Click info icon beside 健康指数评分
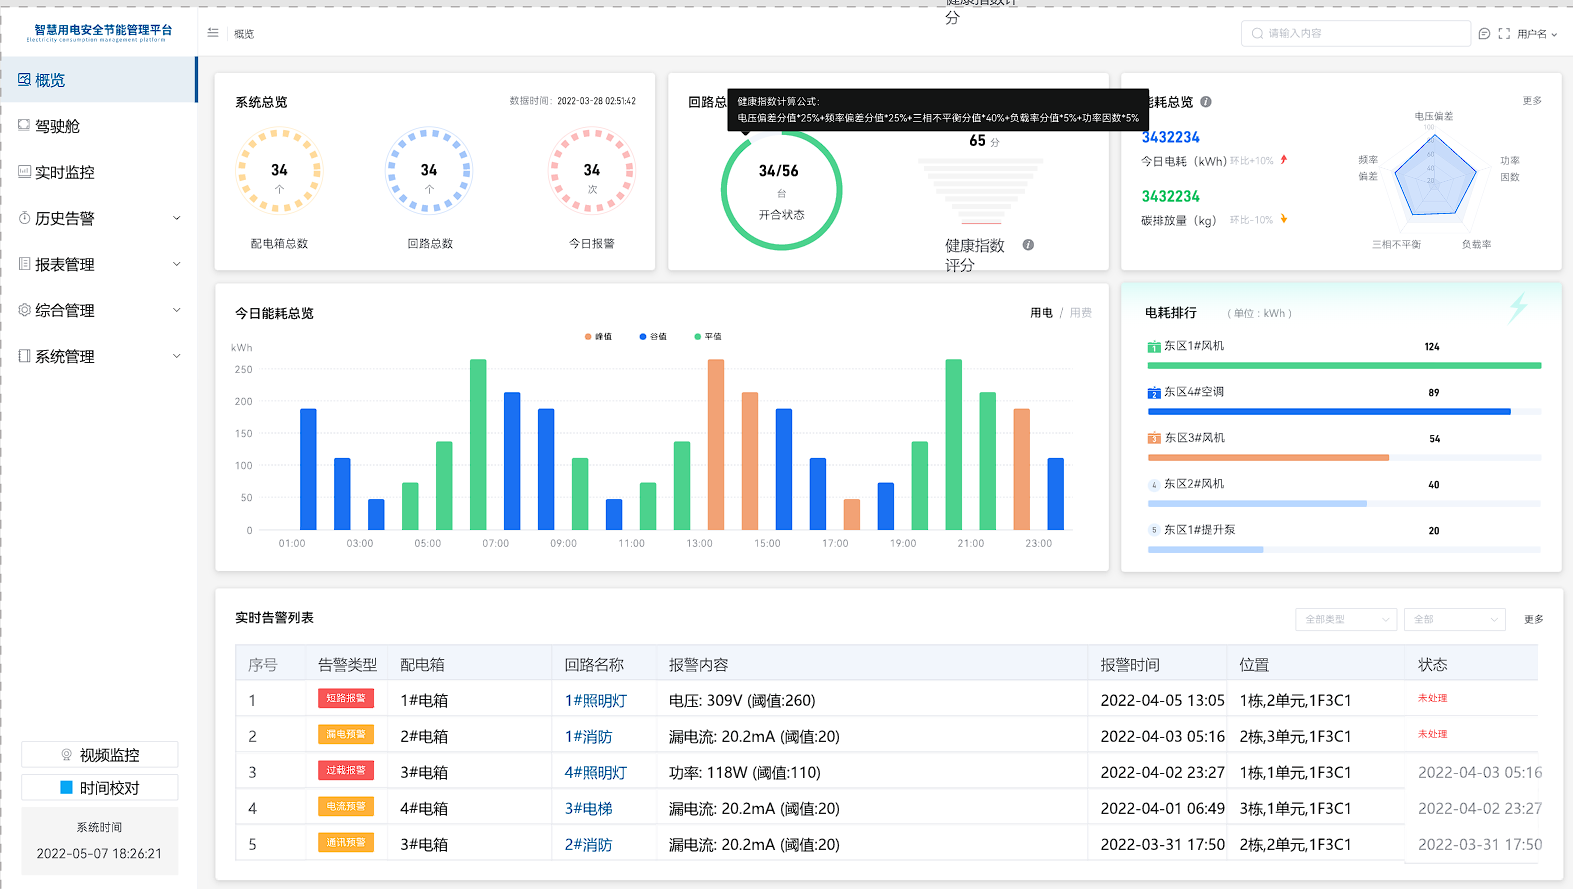 pos(1028,245)
